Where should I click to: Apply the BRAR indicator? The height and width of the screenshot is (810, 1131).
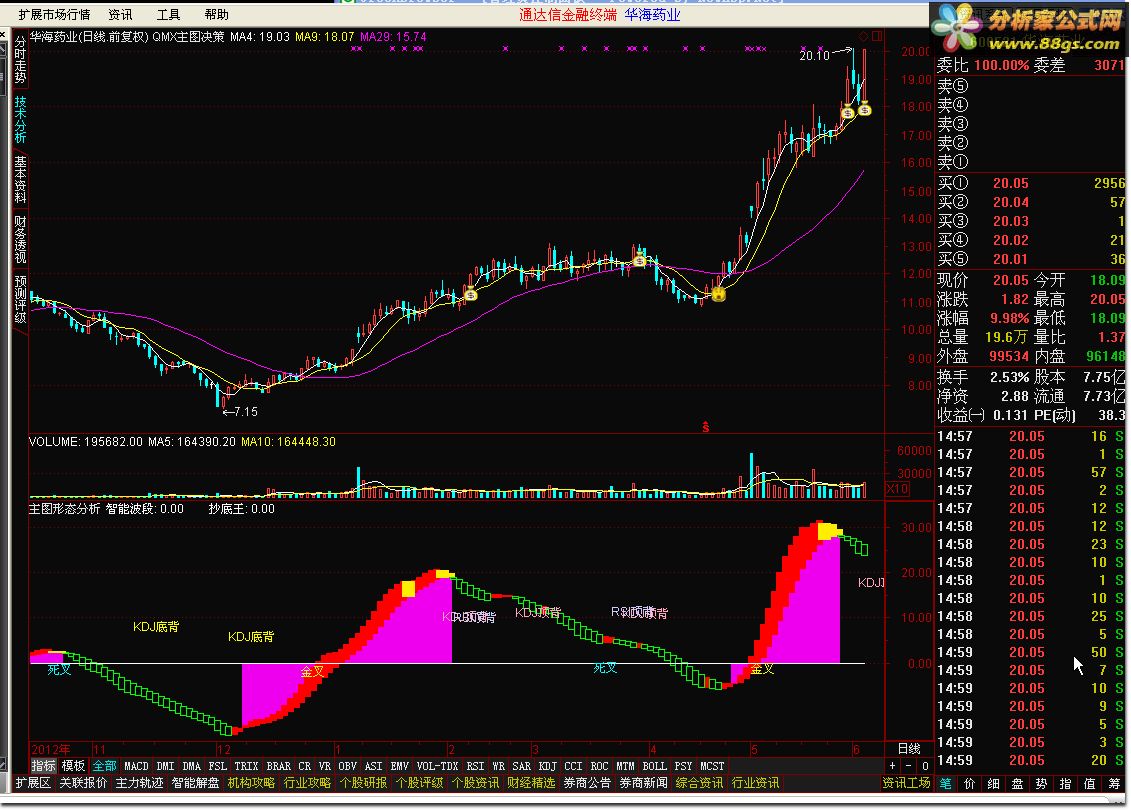(279, 766)
